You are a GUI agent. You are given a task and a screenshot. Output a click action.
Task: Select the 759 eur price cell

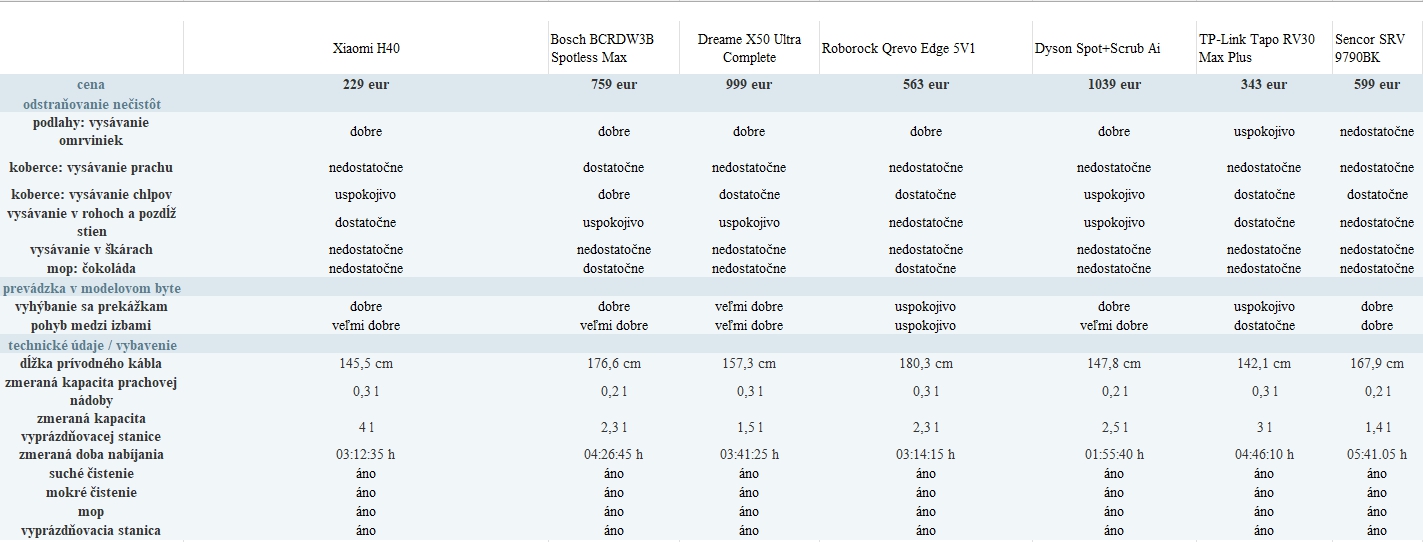click(614, 85)
